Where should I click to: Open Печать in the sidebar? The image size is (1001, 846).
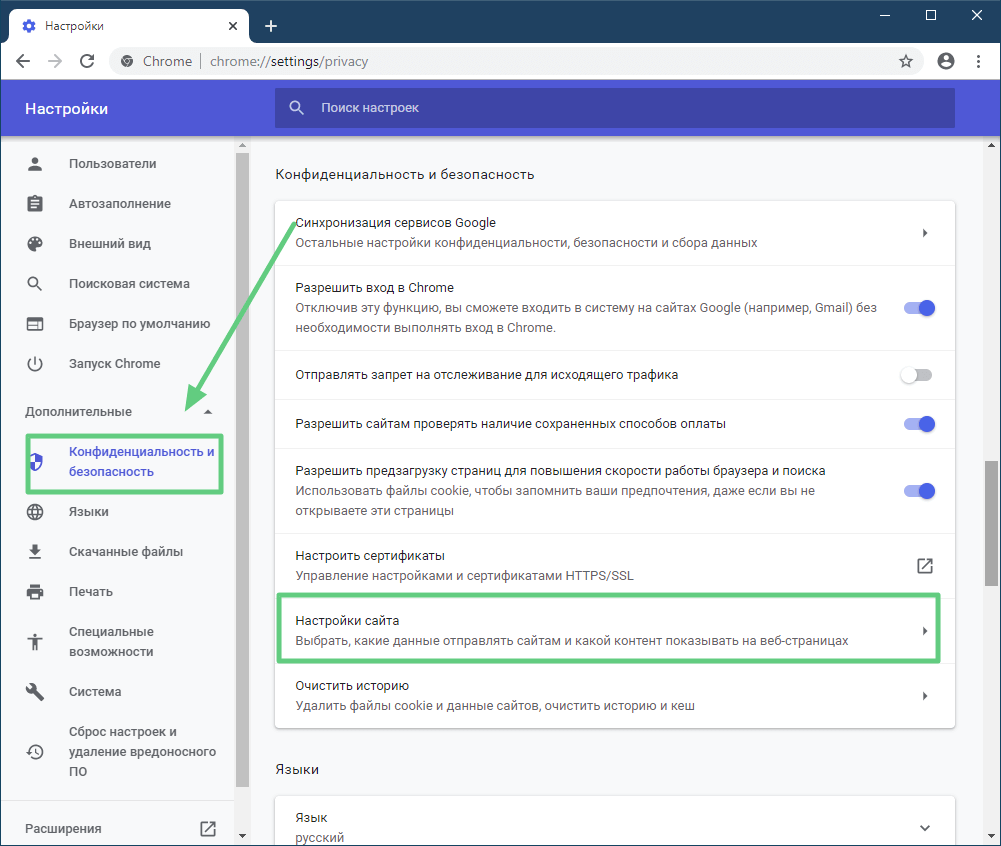click(x=91, y=592)
